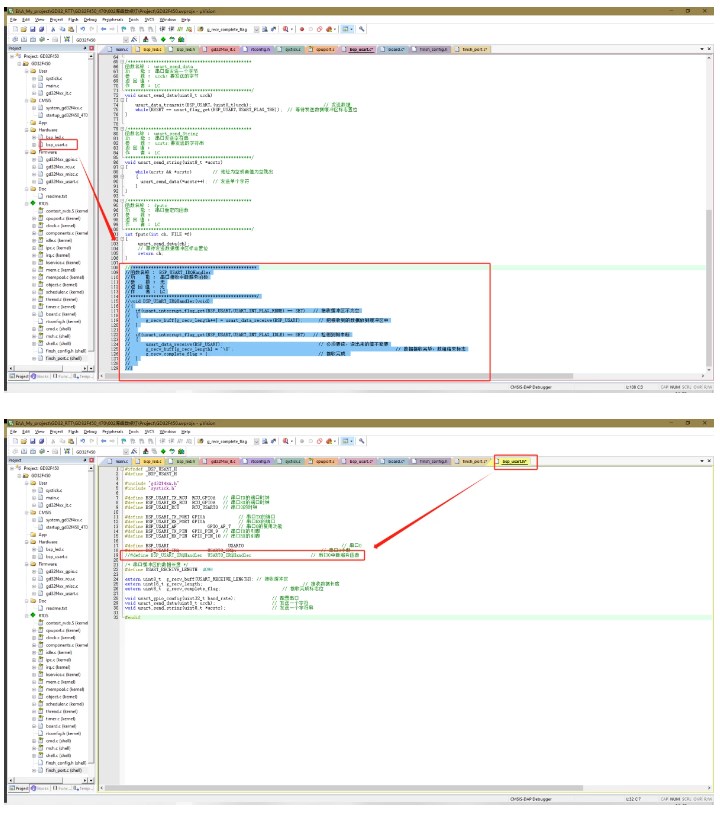This screenshot has height=814, width=720.
Task: Open Debug menu in bottom window
Action: pos(90,431)
